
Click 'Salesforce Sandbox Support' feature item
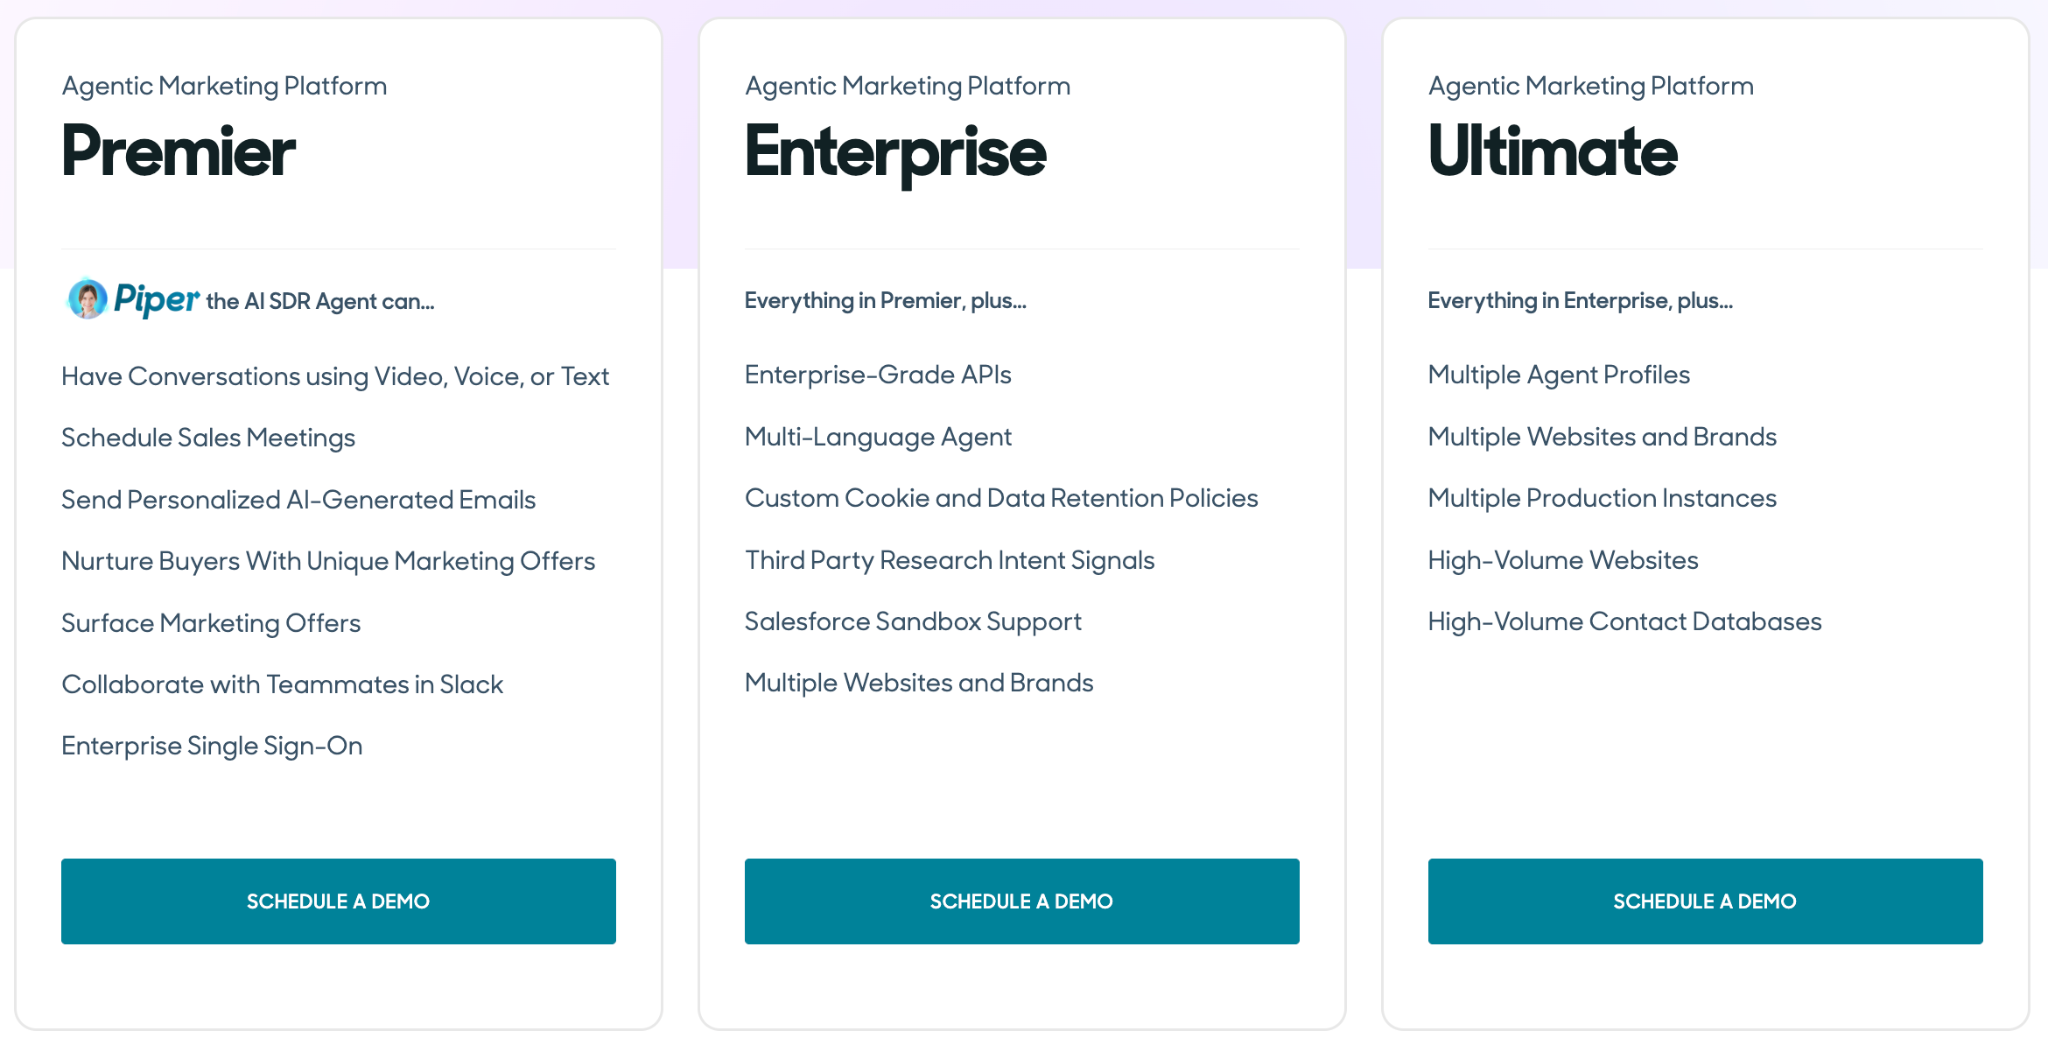point(912,621)
